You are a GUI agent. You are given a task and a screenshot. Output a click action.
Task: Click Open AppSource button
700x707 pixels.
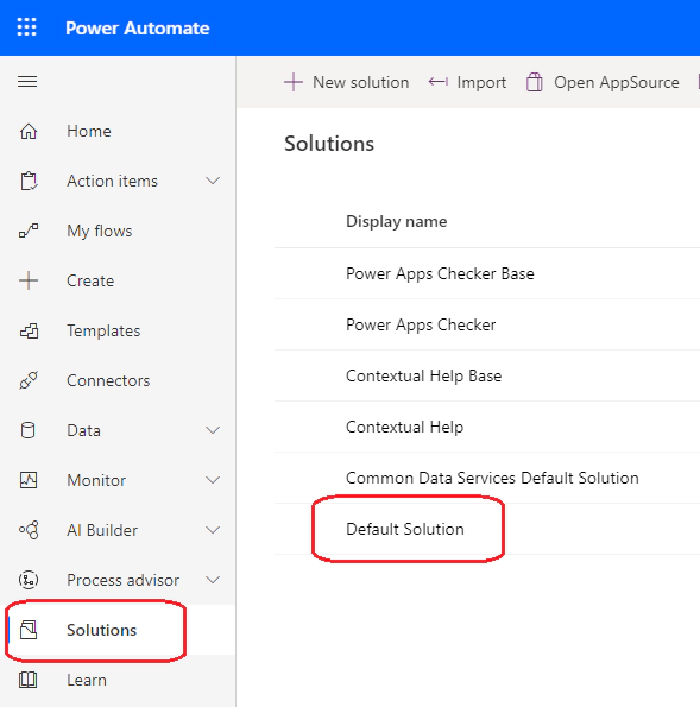(604, 83)
